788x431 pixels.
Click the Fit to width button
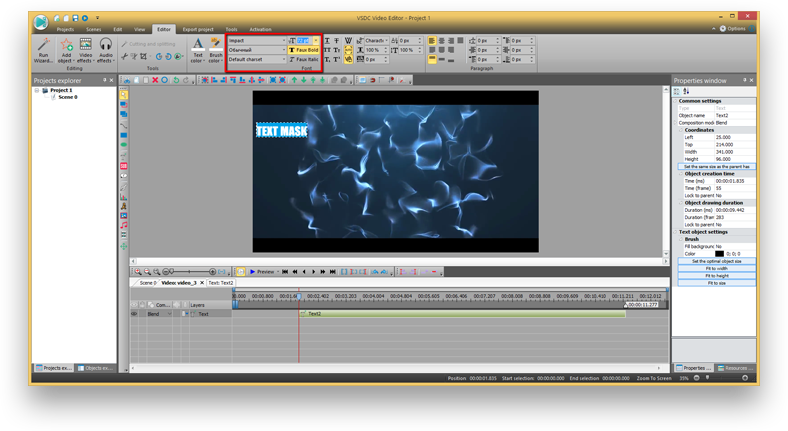tap(716, 268)
